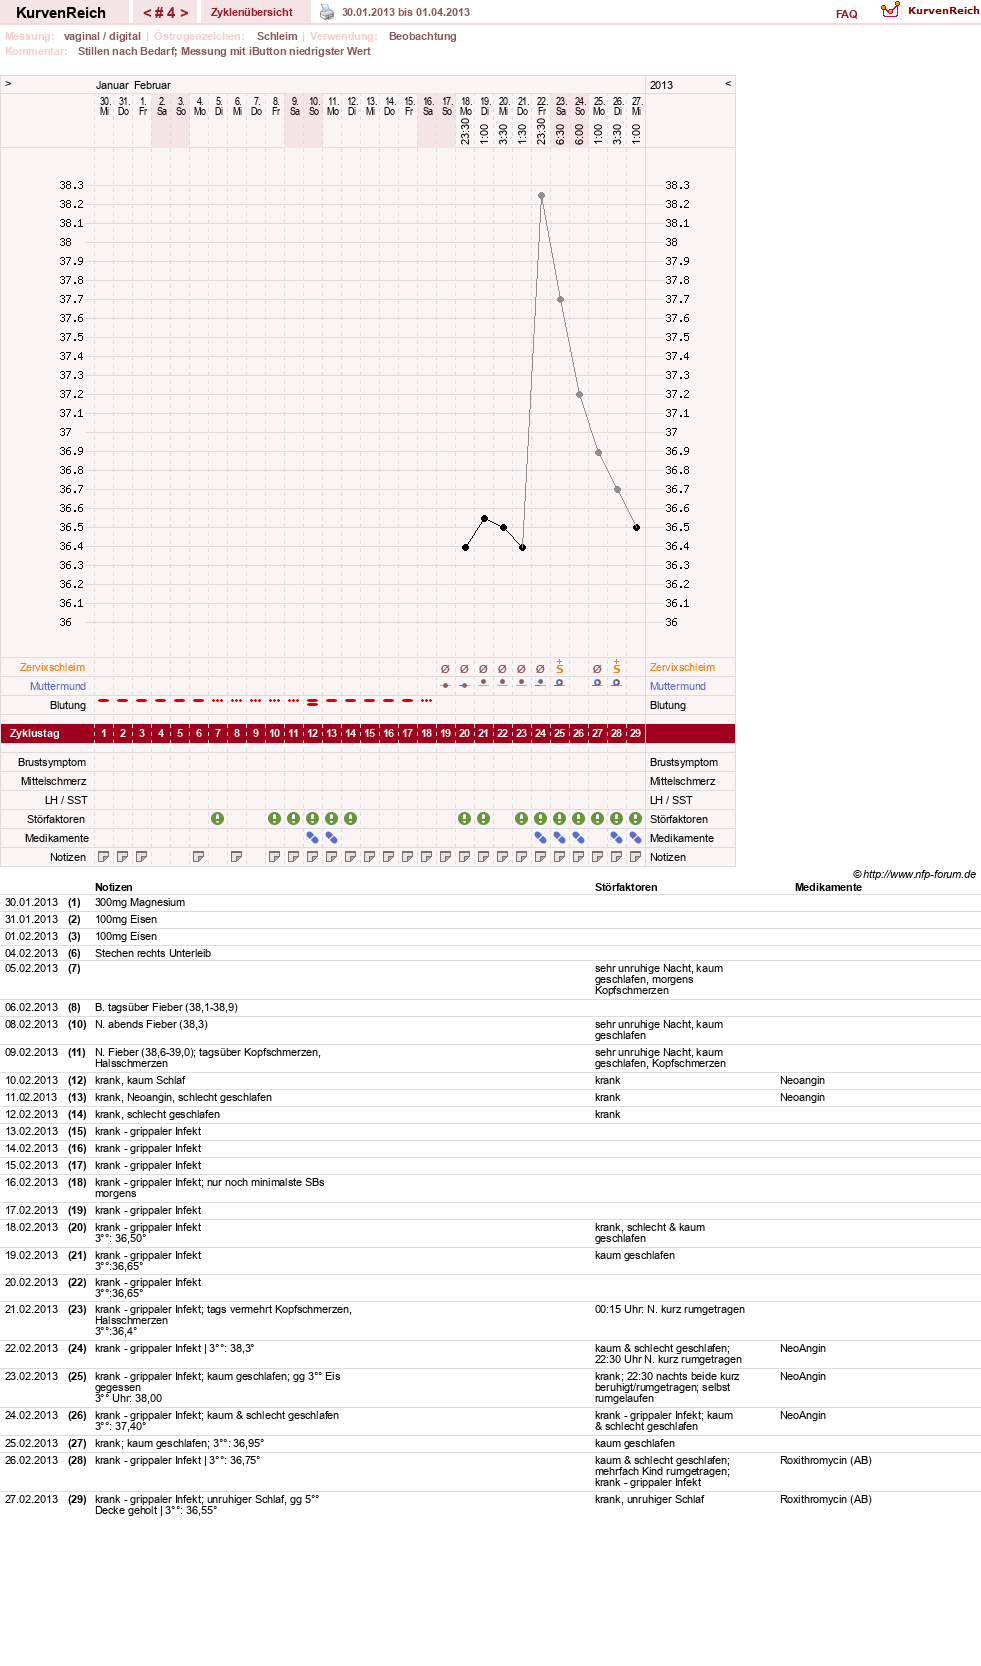Click note 'Stechen rechts Unterleib'
This screenshot has height=1666, width=981.
tap(153, 954)
